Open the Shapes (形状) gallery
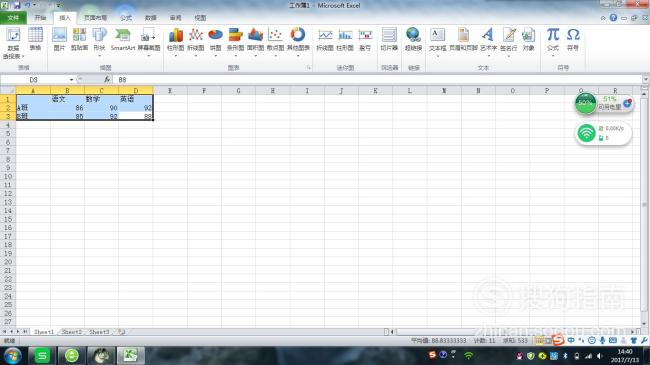This screenshot has width=650, height=365. pyautogui.click(x=99, y=41)
